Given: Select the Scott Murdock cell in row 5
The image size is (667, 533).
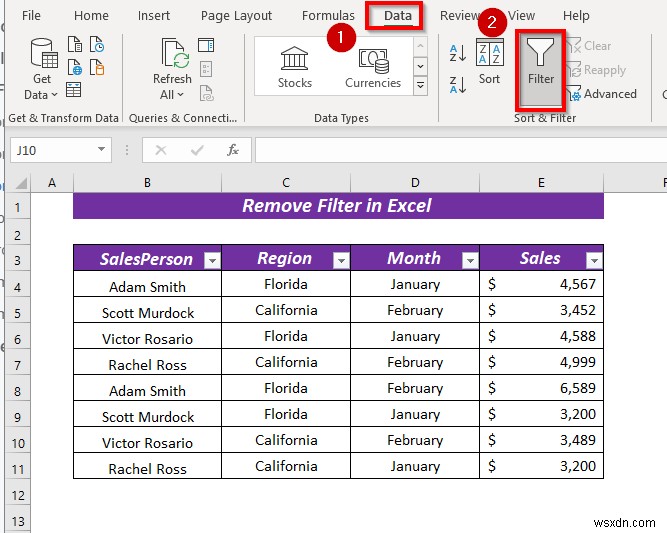Looking at the screenshot, I should pos(147,310).
